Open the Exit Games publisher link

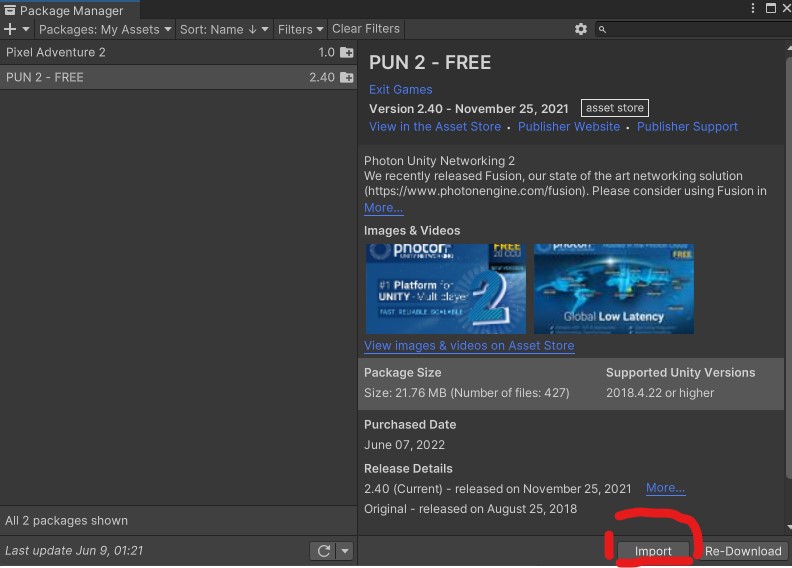[401, 89]
